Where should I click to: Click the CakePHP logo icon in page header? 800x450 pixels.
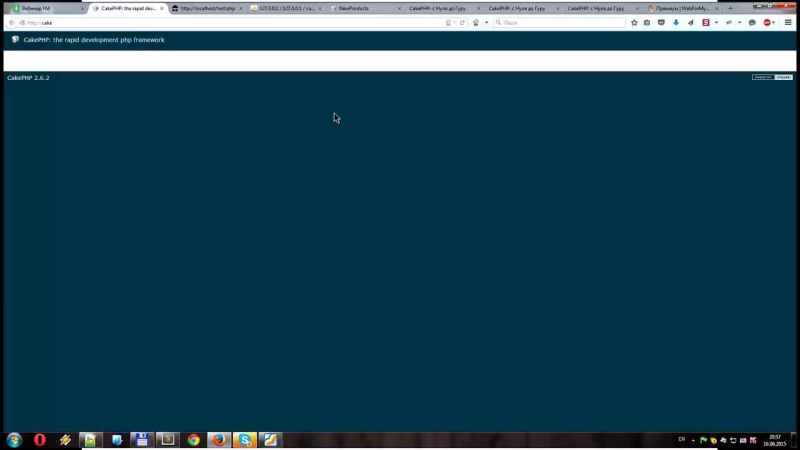coord(15,39)
